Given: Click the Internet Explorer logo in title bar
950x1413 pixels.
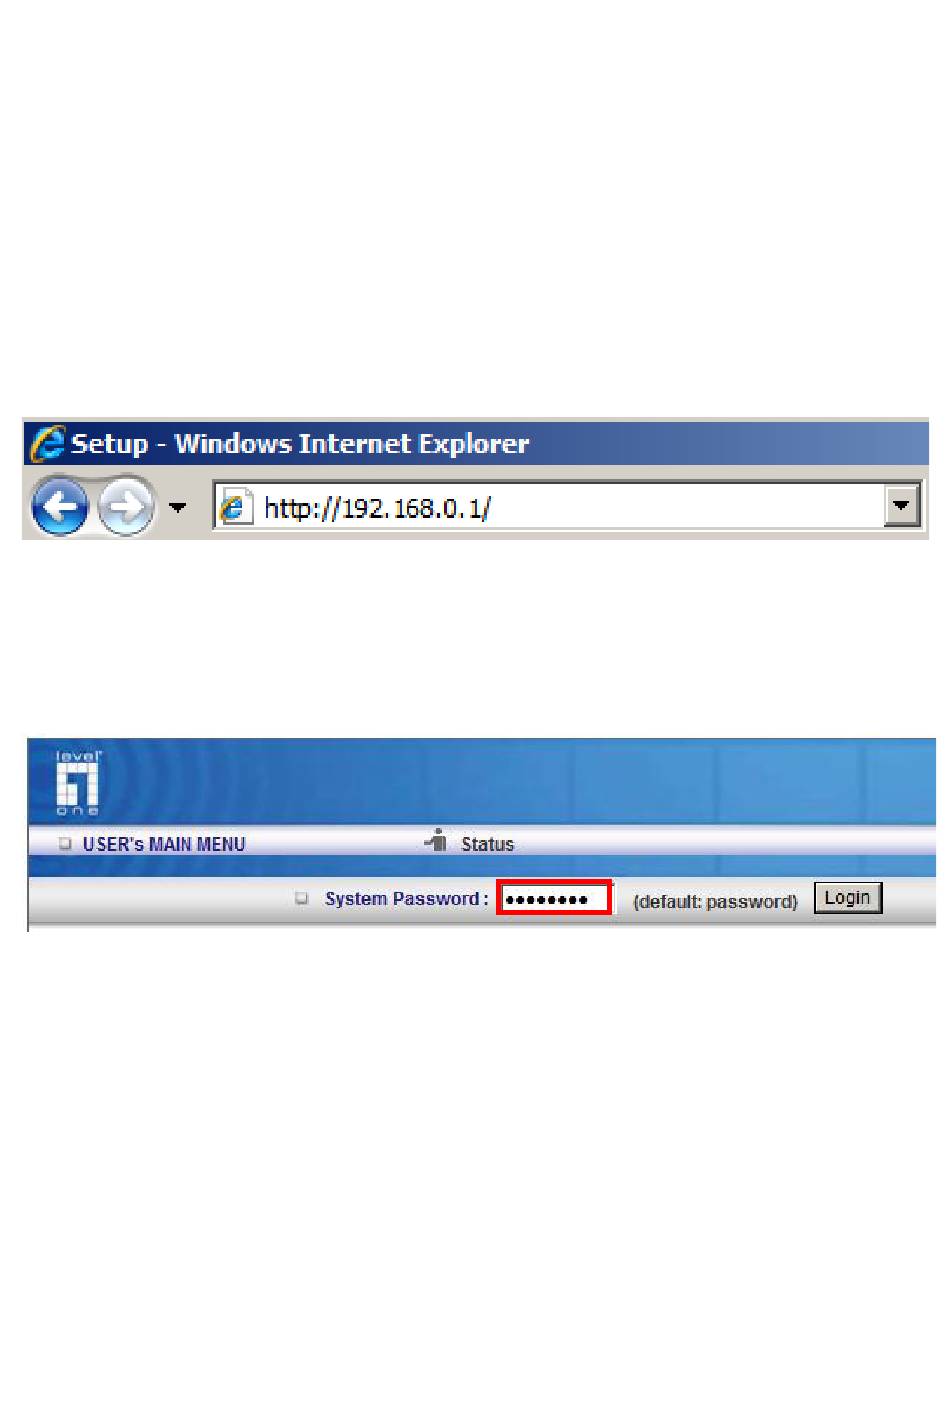Looking at the screenshot, I should (x=47, y=443).
